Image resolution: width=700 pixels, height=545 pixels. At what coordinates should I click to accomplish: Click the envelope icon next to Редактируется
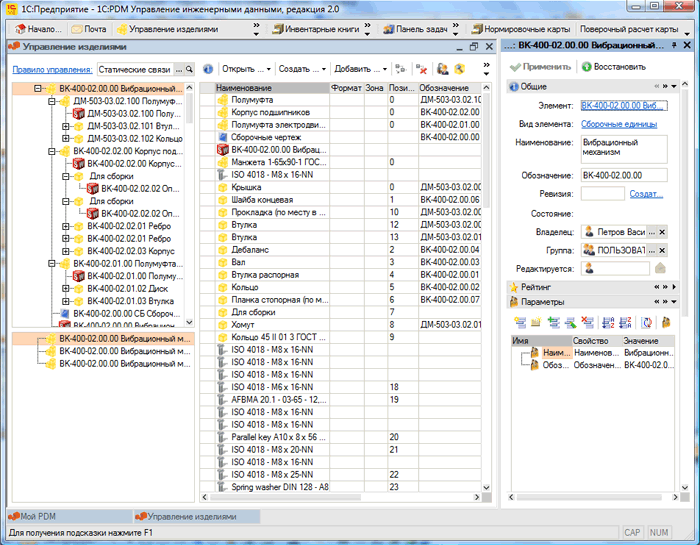[660, 268]
